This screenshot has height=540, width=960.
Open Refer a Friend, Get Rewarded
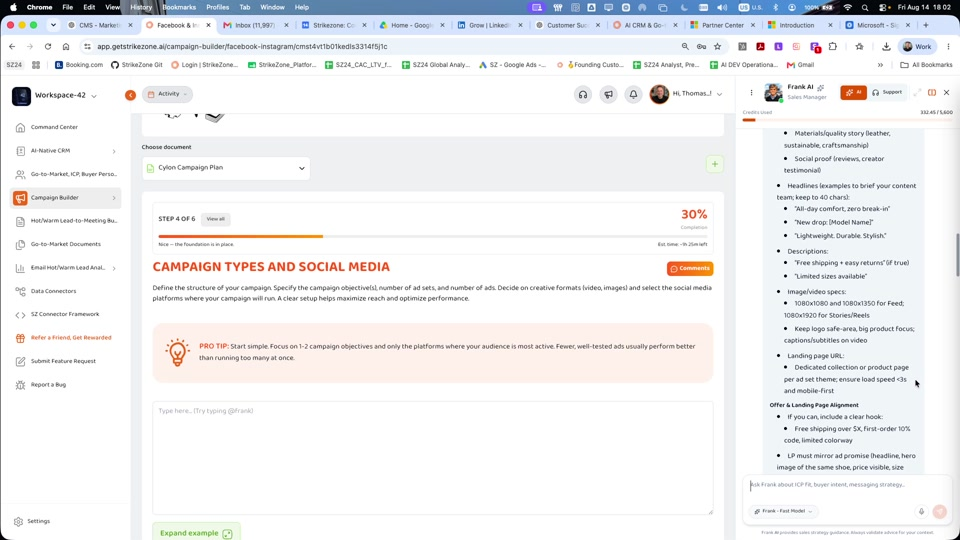pyautogui.click(x=66, y=338)
